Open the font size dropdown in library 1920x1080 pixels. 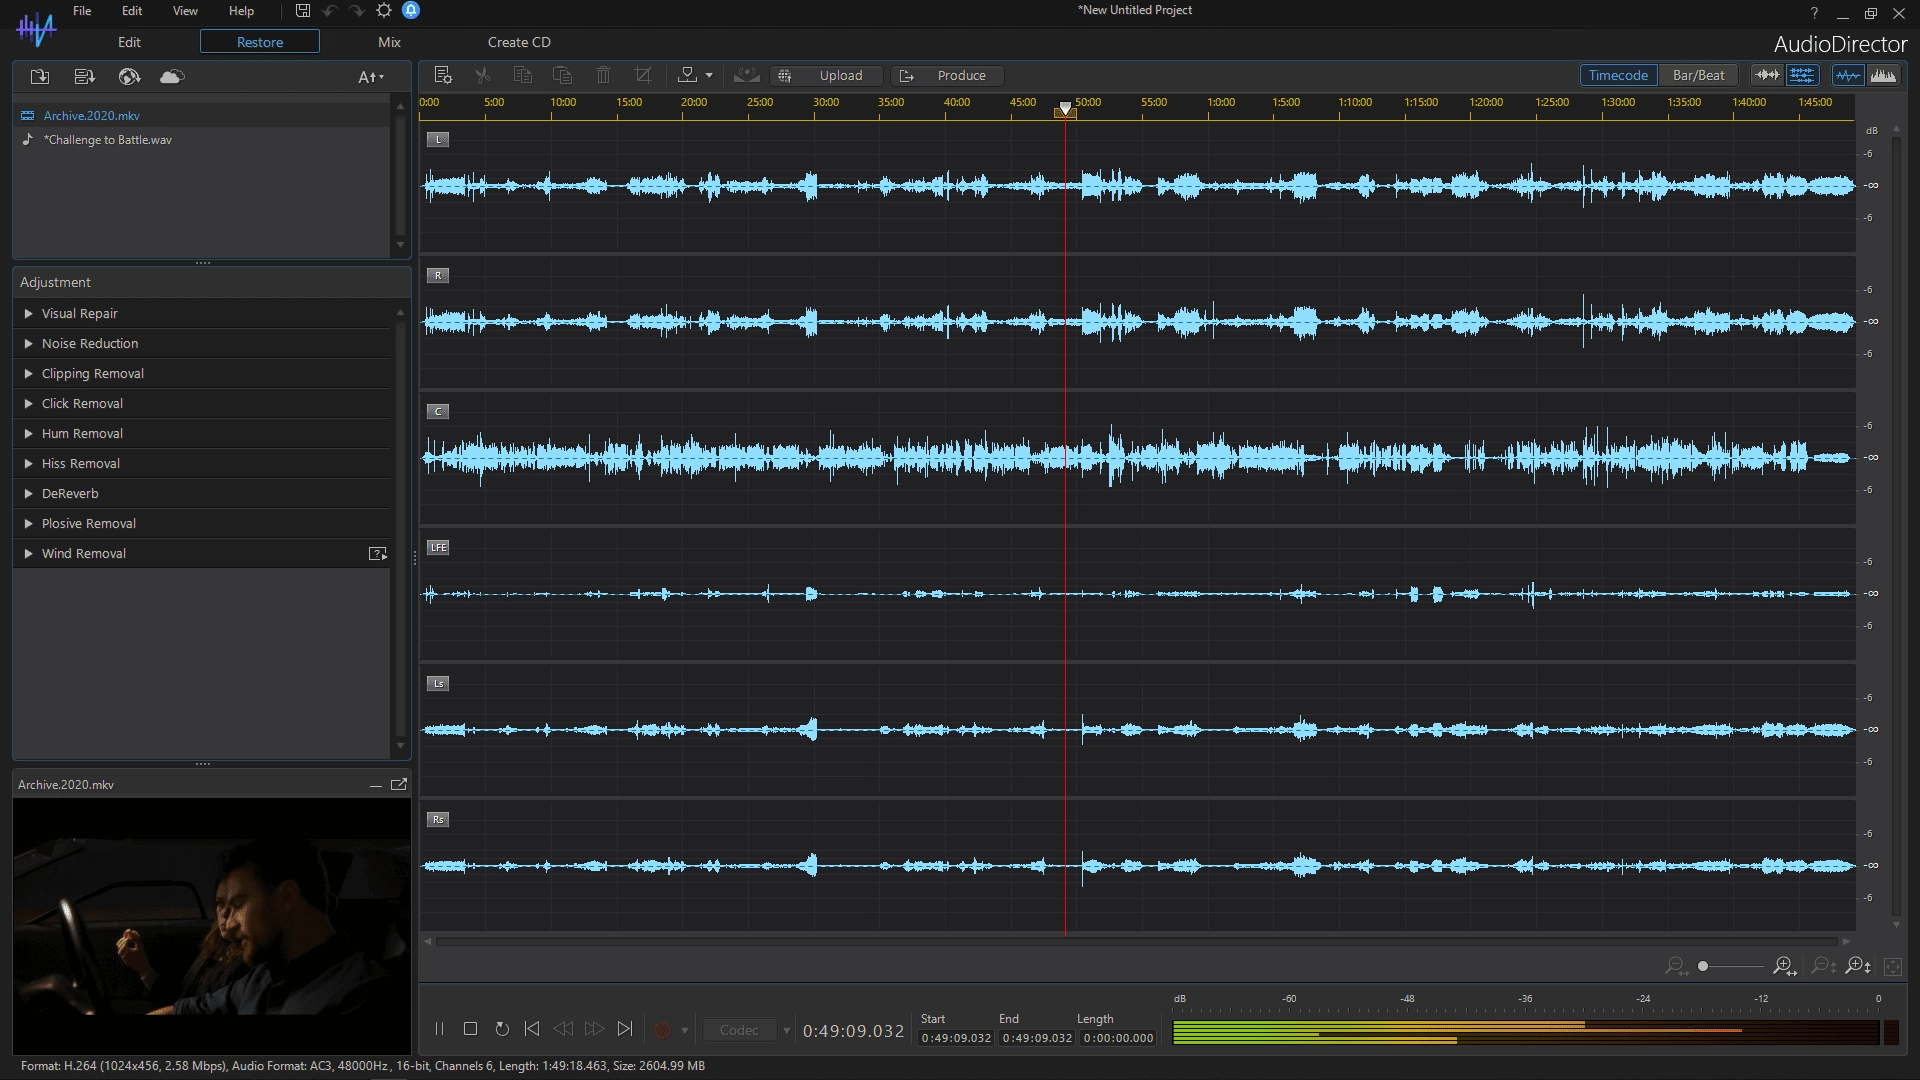pos(371,77)
